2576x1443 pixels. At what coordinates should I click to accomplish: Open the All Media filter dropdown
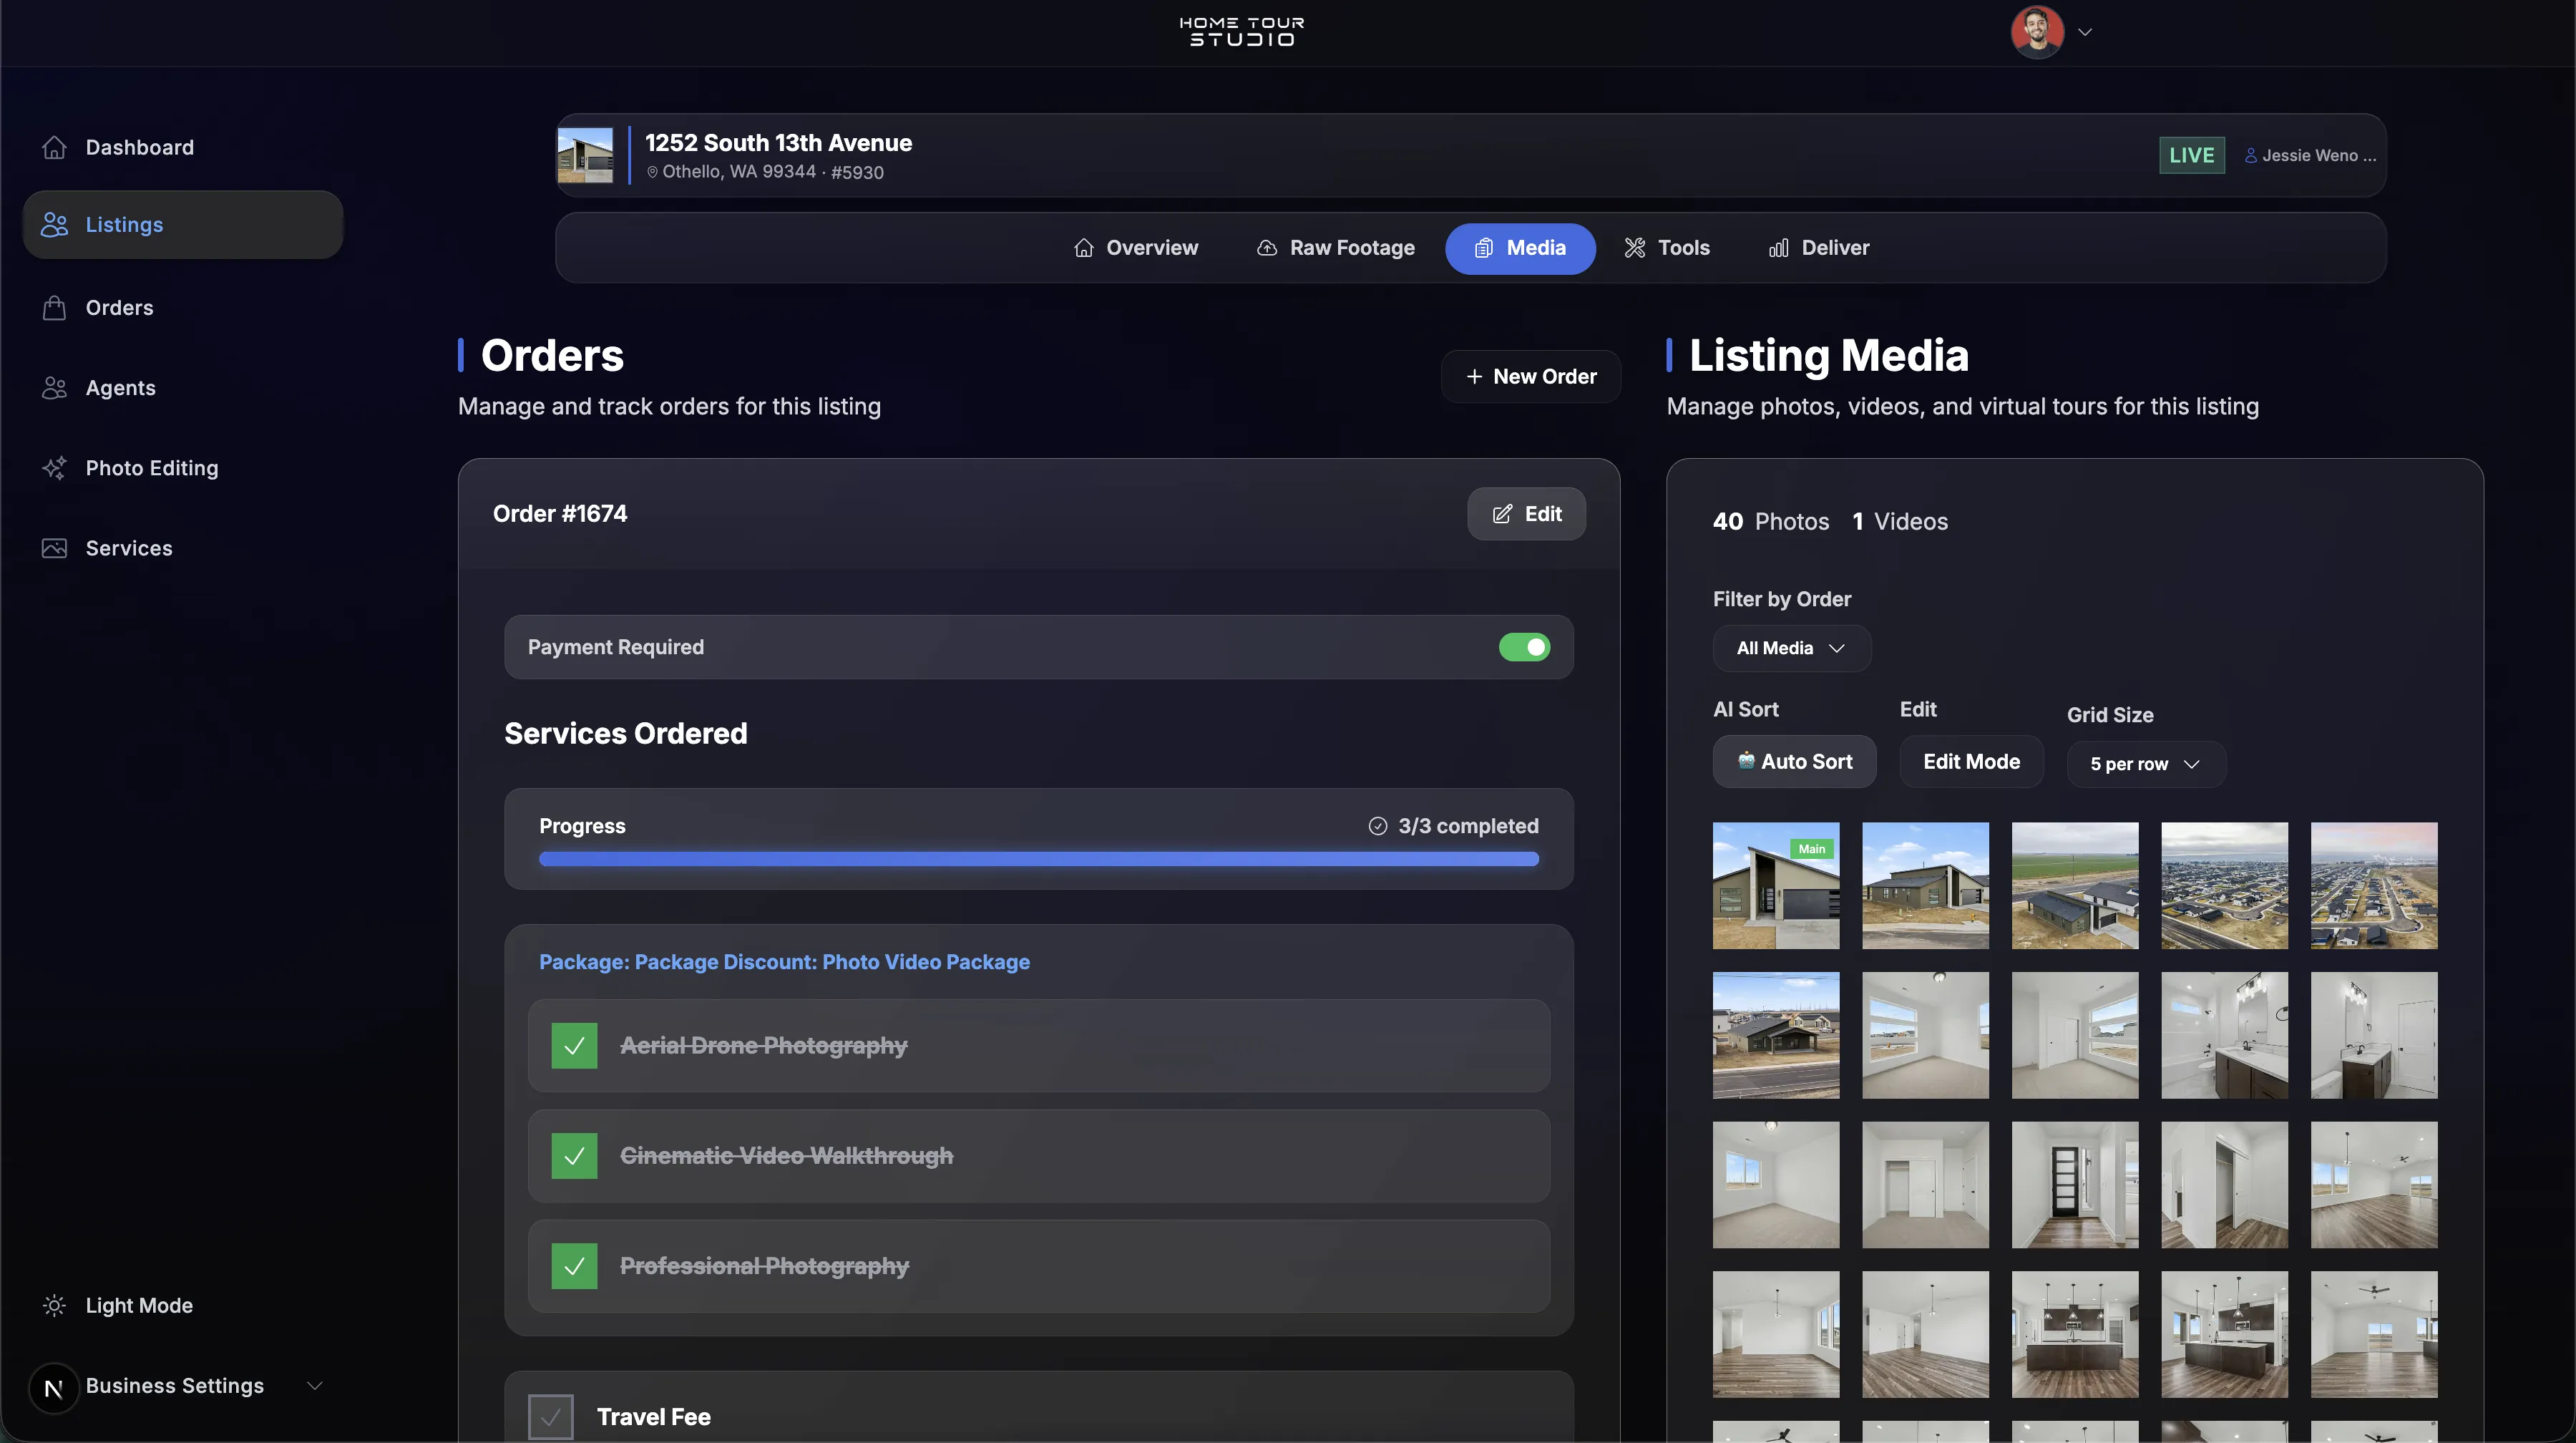1790,648
